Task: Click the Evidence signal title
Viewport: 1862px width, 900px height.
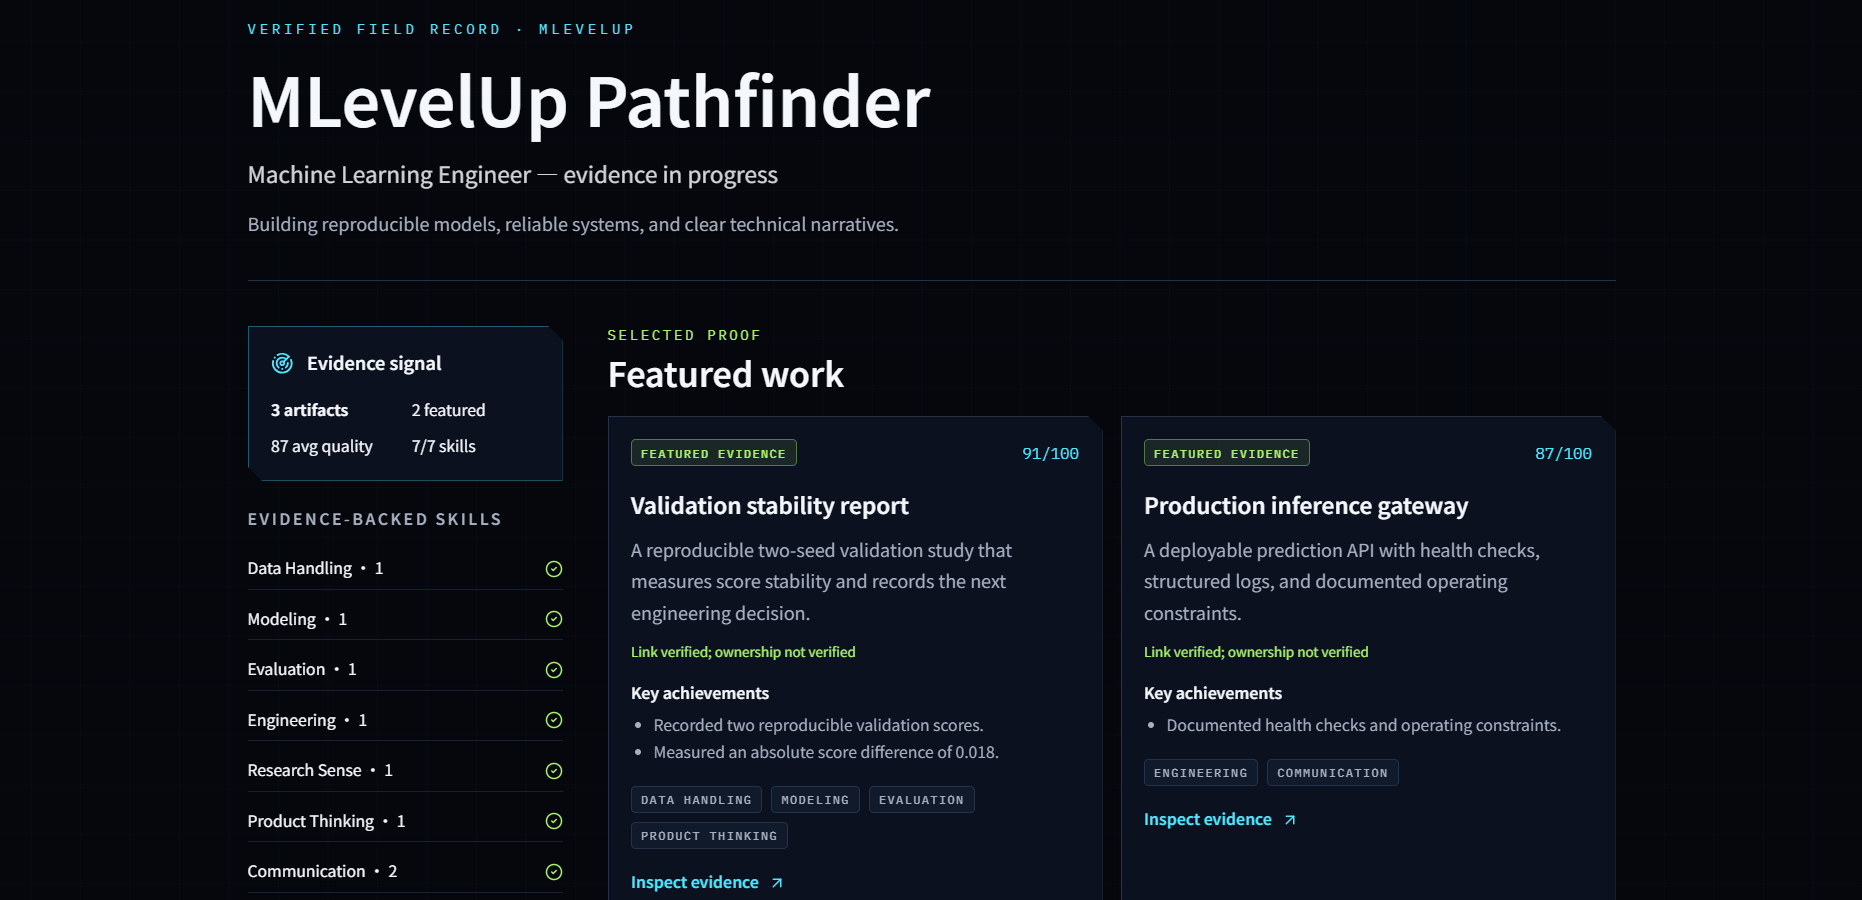Action: point(374,364)
